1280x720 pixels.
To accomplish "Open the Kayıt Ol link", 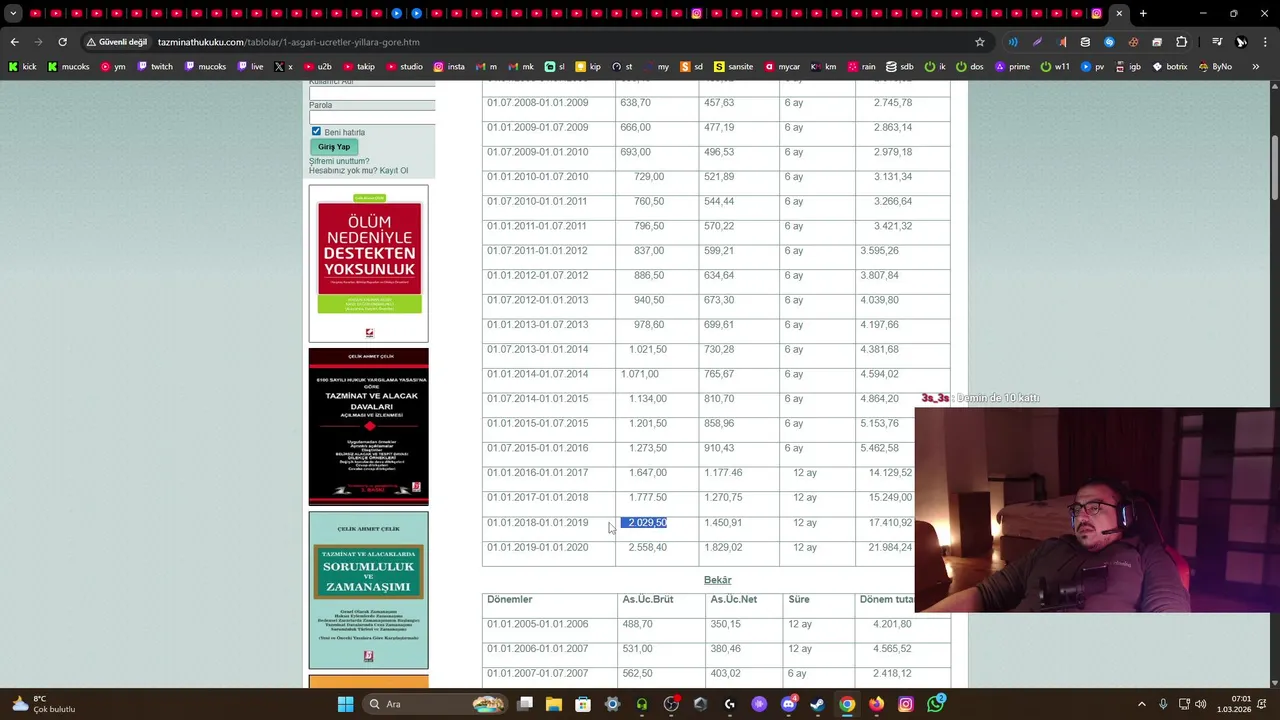I will (x=394, y=171).
